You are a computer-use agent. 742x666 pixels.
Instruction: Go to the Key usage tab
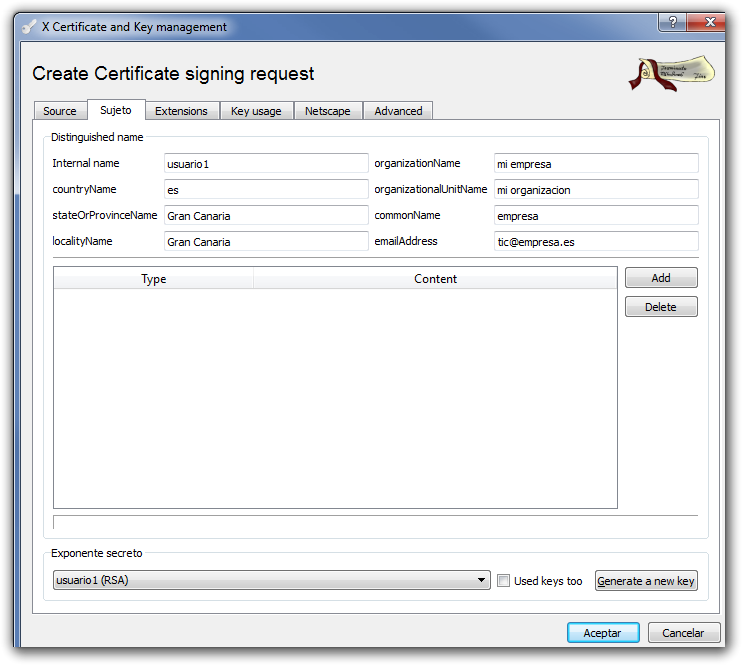coord(256,111)
